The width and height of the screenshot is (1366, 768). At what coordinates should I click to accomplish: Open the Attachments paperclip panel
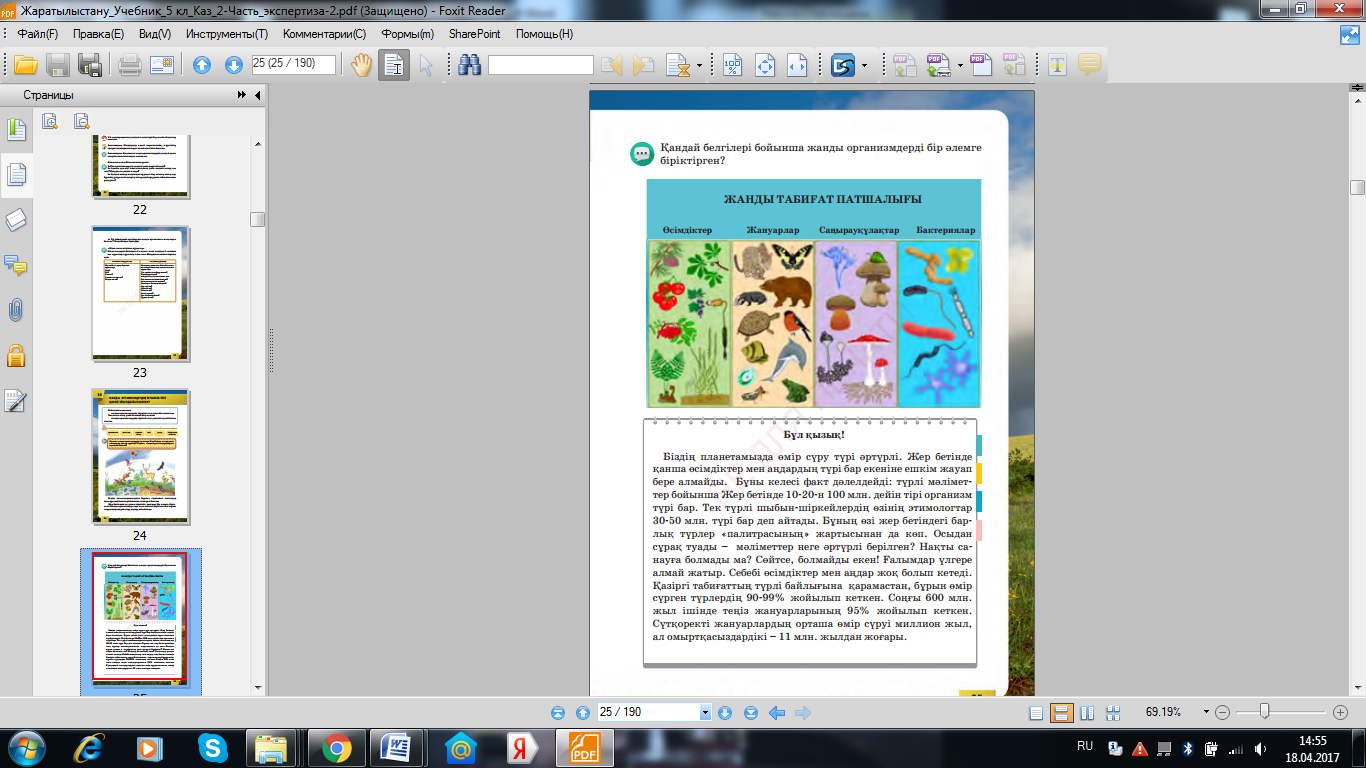click(16, 311)
